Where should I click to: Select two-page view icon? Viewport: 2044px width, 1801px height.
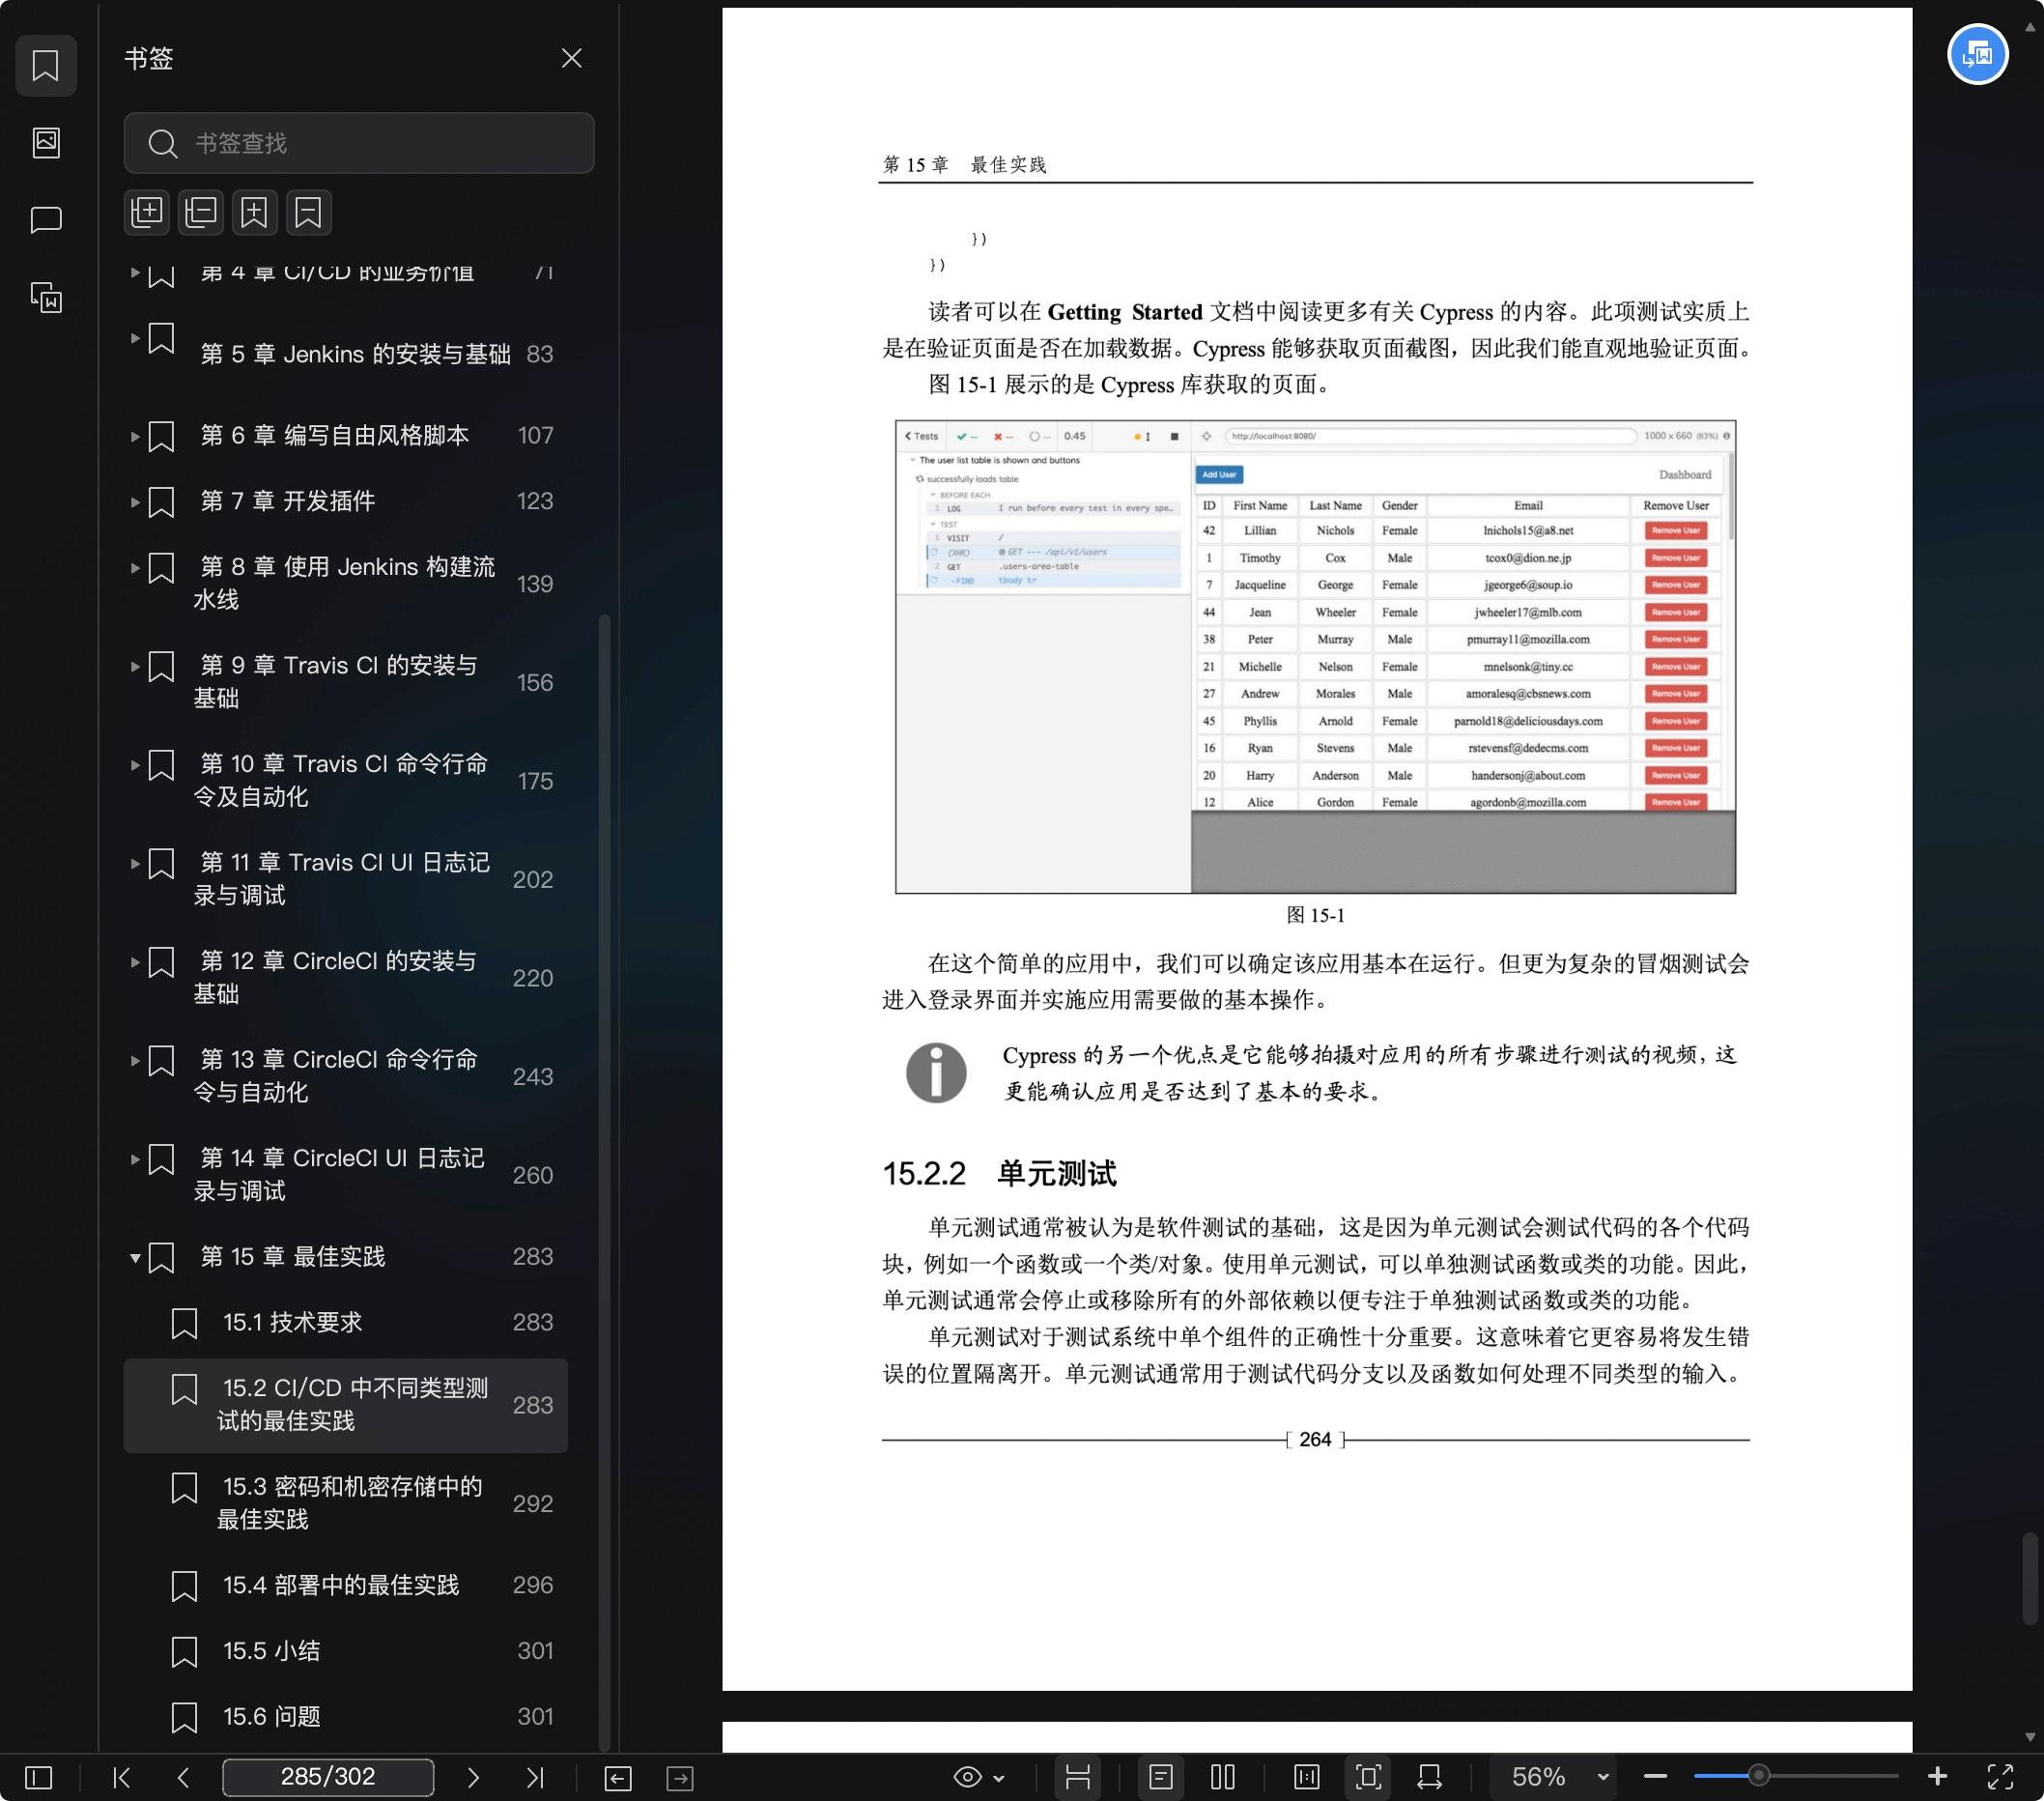[1222, 1777]
